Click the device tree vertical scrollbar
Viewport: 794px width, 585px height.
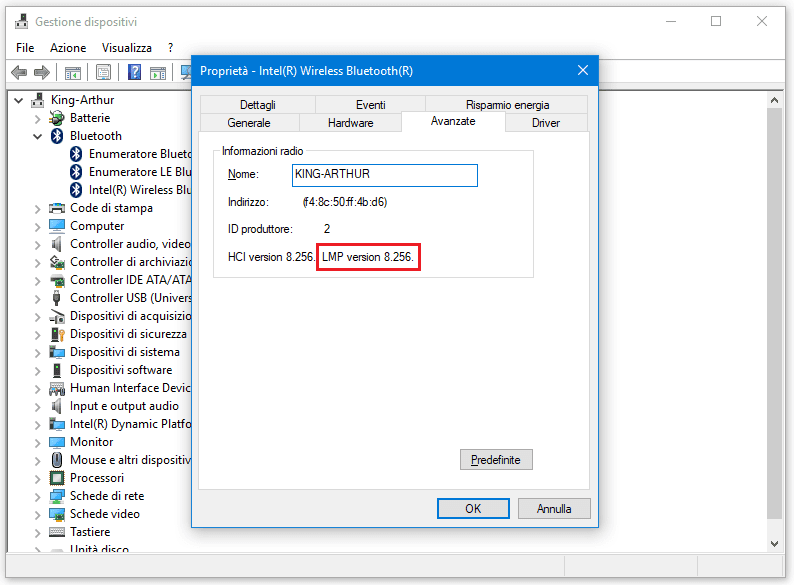(x=774, y=300)
